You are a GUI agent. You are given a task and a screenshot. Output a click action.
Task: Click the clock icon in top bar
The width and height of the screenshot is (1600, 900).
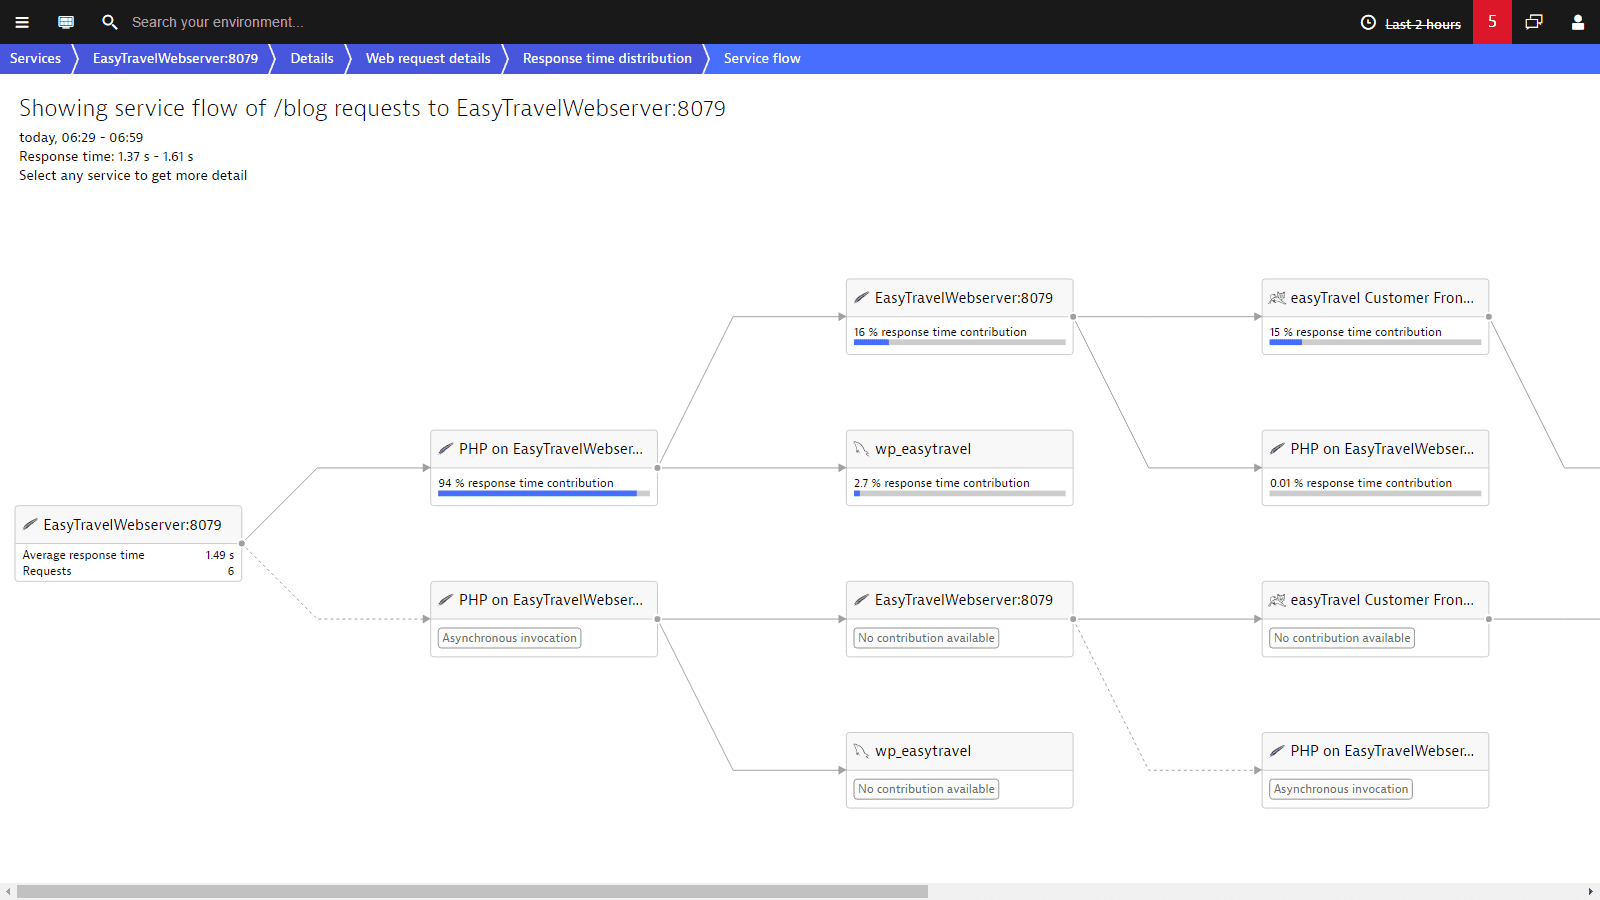1368,23
